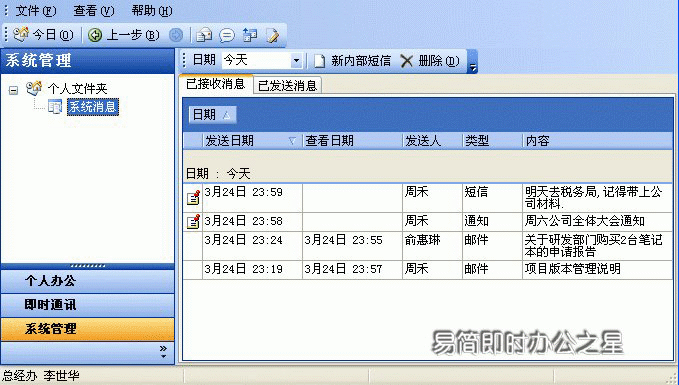Click the 今日 toolbar button
679x385 pixels.
click(x=44, y=35)
